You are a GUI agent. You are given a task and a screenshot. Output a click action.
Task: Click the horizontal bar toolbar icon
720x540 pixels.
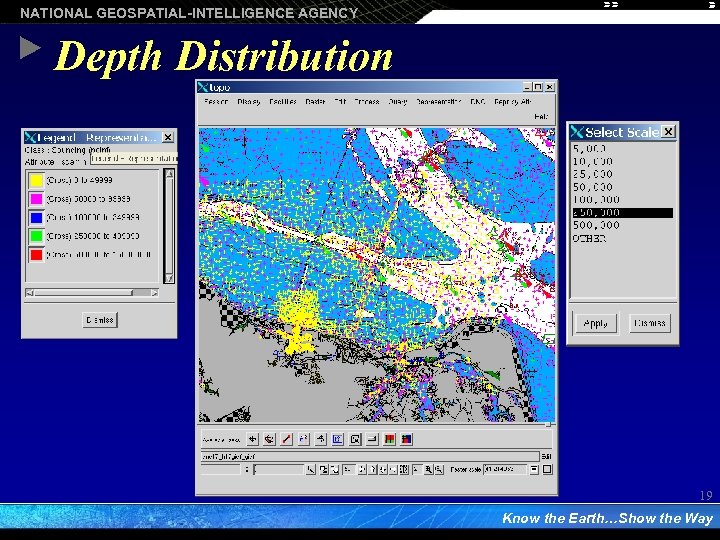click(x=372, y=439)
